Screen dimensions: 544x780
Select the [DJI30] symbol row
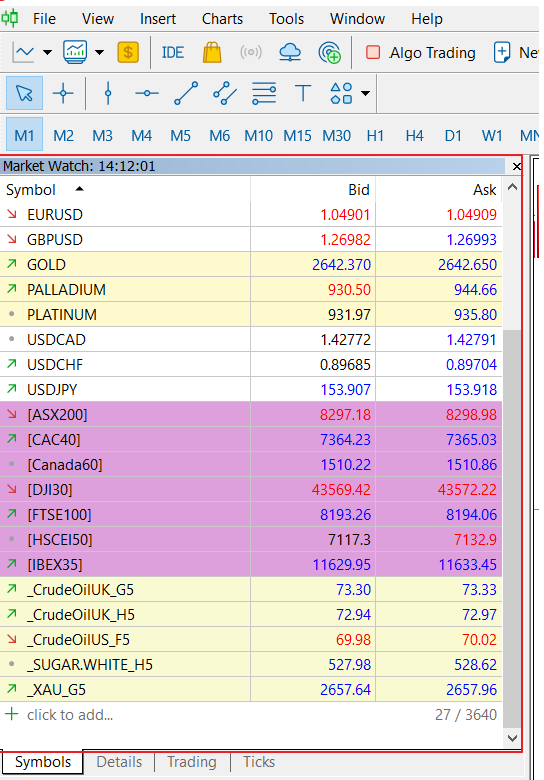(251, 489)
